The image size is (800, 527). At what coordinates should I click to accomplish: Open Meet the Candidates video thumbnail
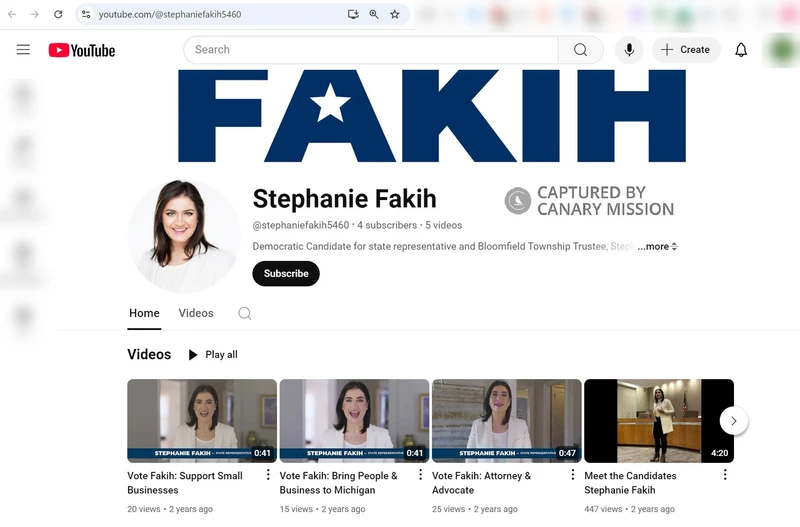coord(659,421)
